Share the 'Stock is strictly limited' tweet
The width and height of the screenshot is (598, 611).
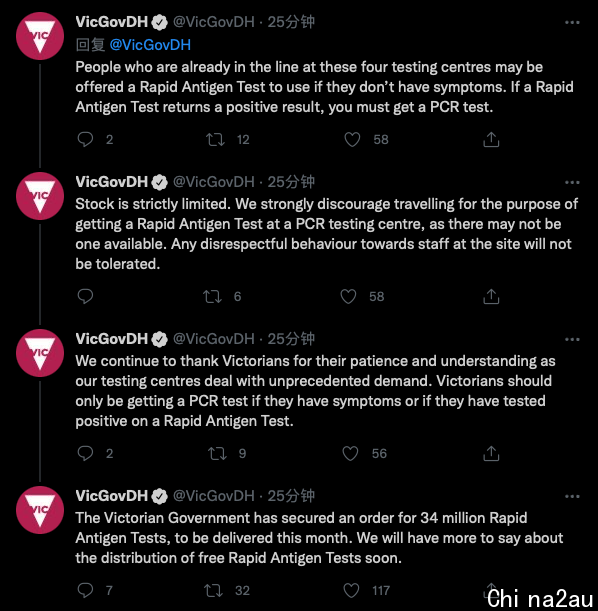[491, 297]
